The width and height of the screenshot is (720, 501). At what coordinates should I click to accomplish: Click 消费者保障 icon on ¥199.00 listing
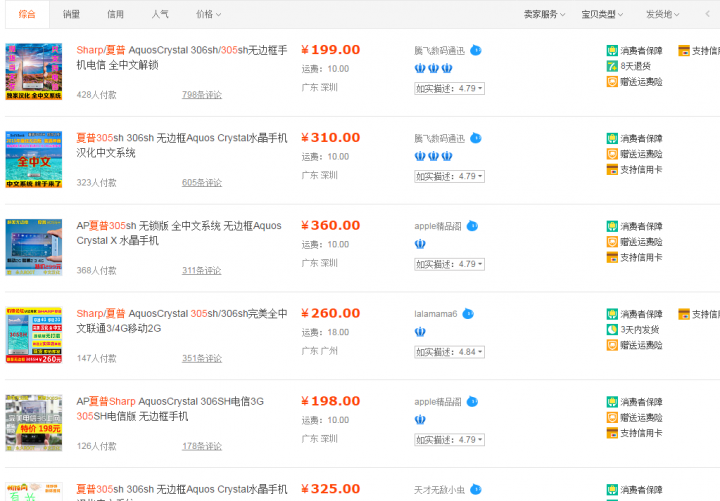coord(612,51)
